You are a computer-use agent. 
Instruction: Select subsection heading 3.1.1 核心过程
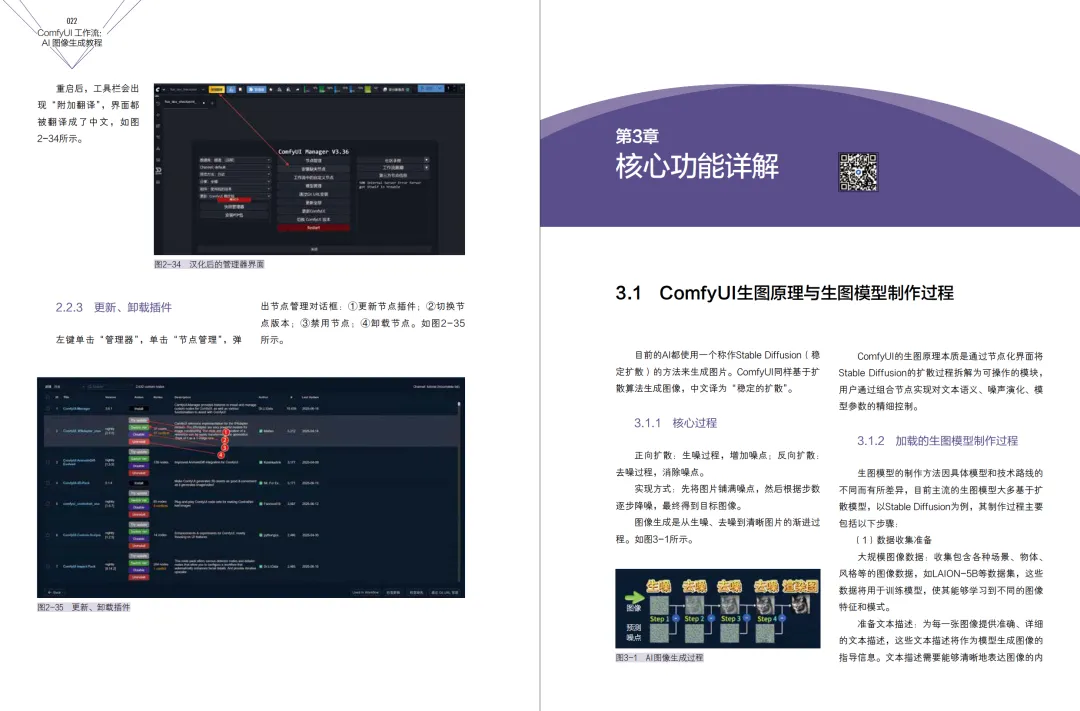675,423
